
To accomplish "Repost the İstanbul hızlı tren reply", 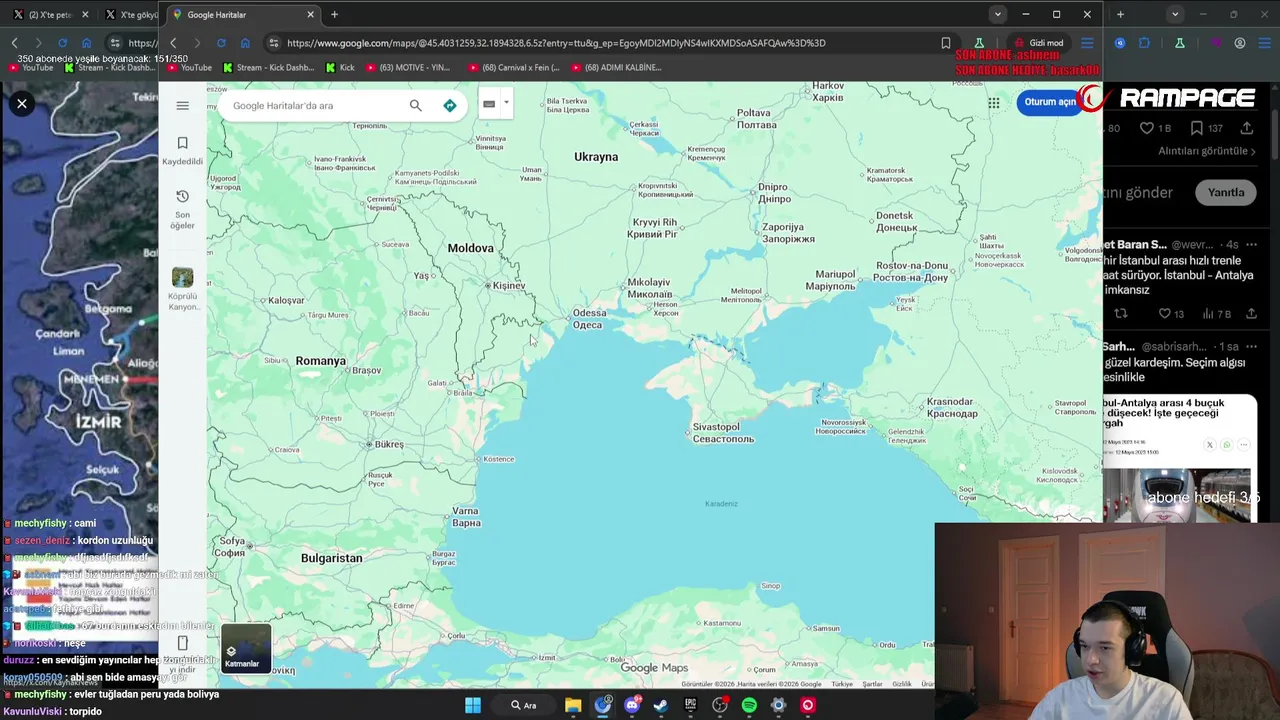I will (1121, 314).
